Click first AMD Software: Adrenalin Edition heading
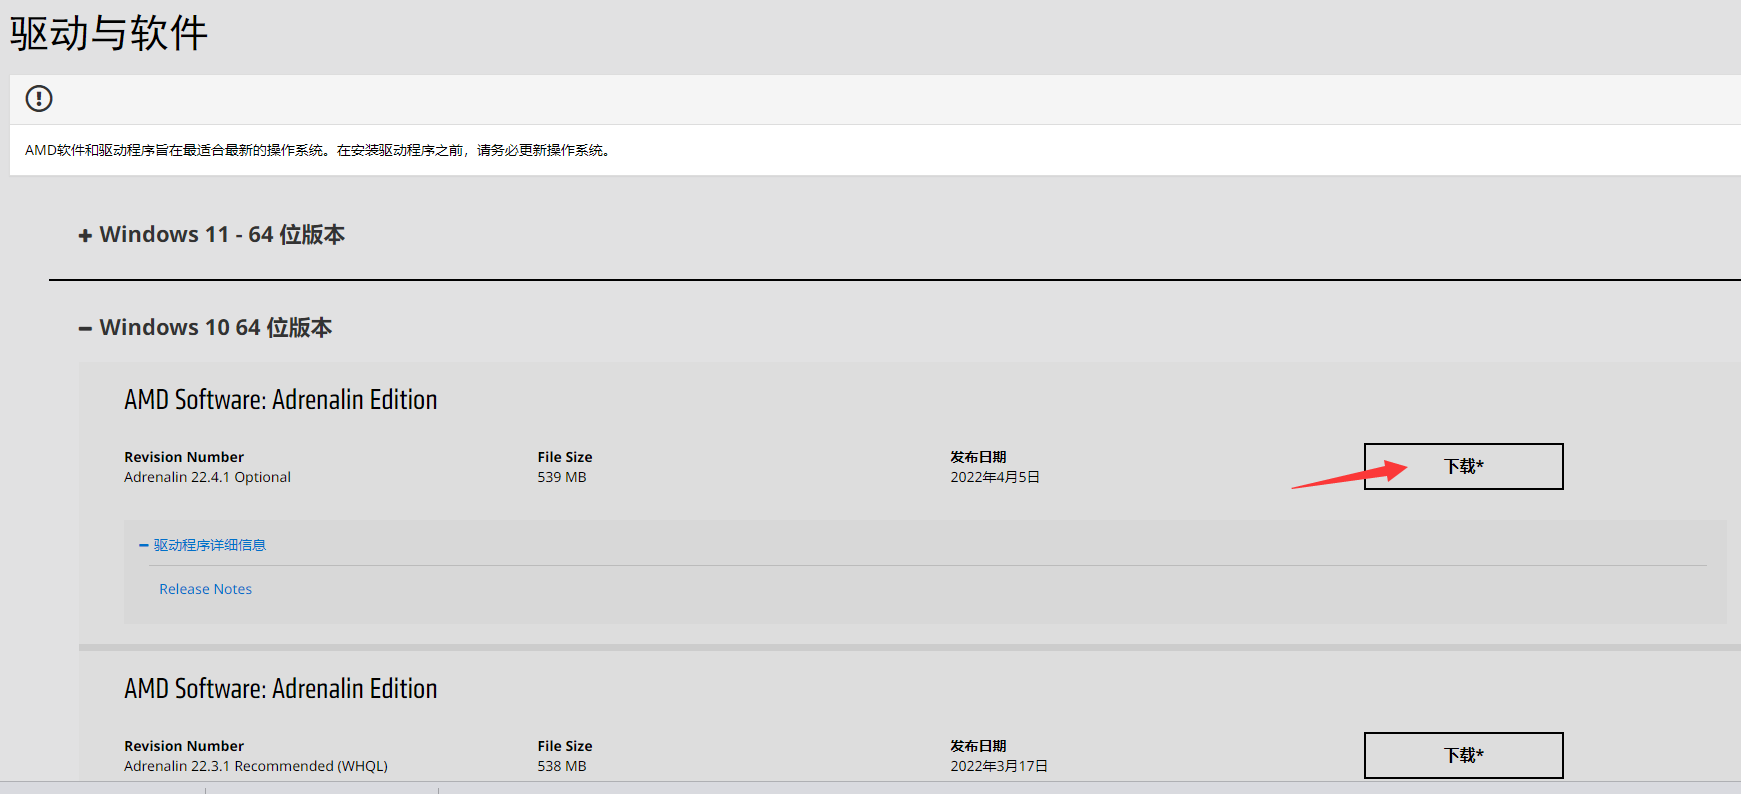This screenshot has width=1741, height=794. coord(281,399)
